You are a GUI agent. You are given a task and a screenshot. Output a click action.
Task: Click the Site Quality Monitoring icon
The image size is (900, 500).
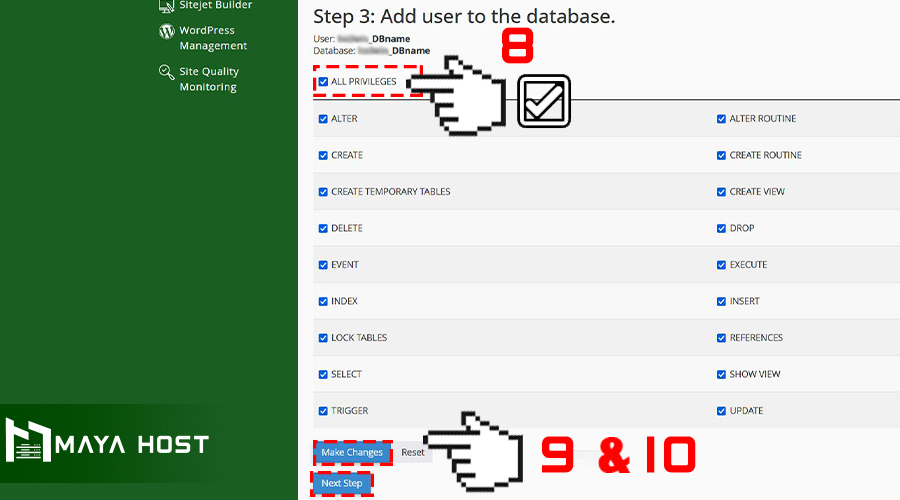tap(166, 72)
